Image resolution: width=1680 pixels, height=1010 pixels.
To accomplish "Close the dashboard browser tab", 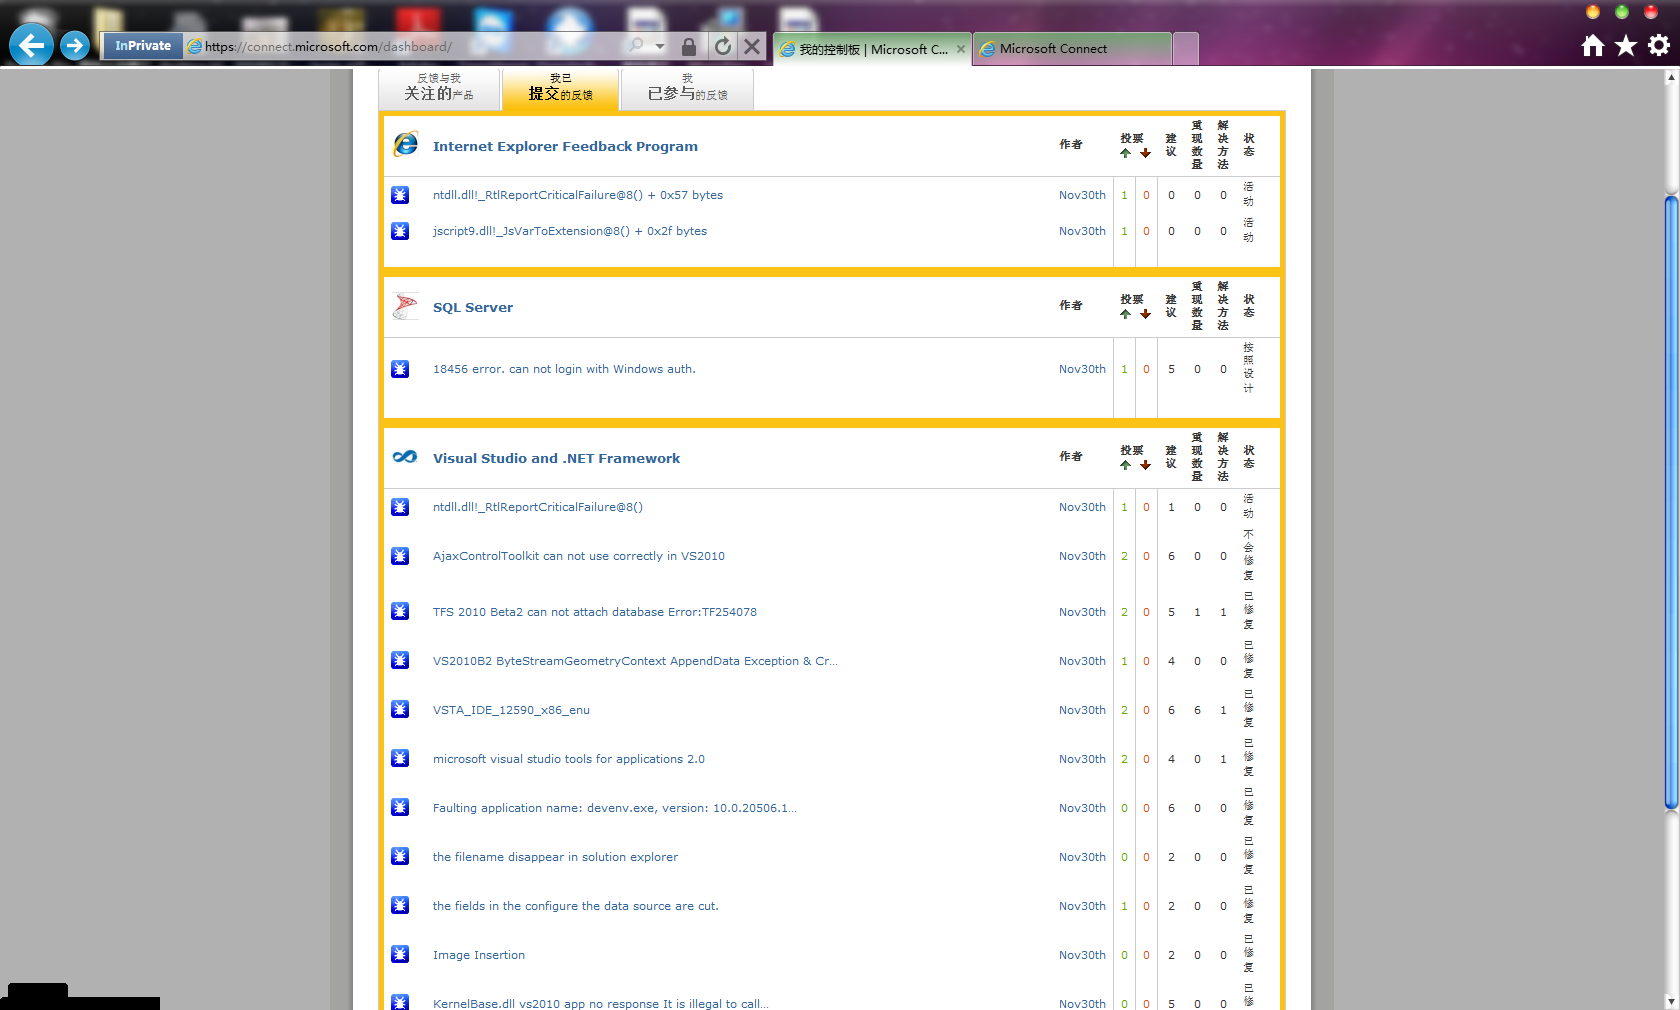I will click(x=961, y=49).
